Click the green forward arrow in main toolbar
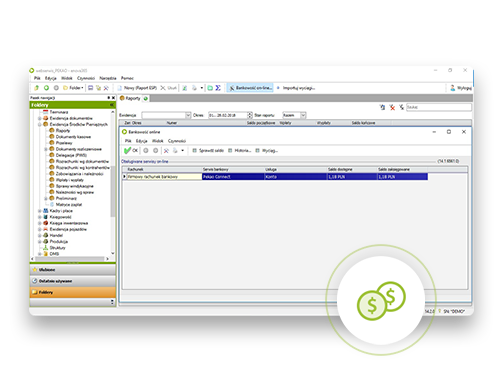Image resolution: width=500 pixels, height=383 pixels. click(46, 88)
